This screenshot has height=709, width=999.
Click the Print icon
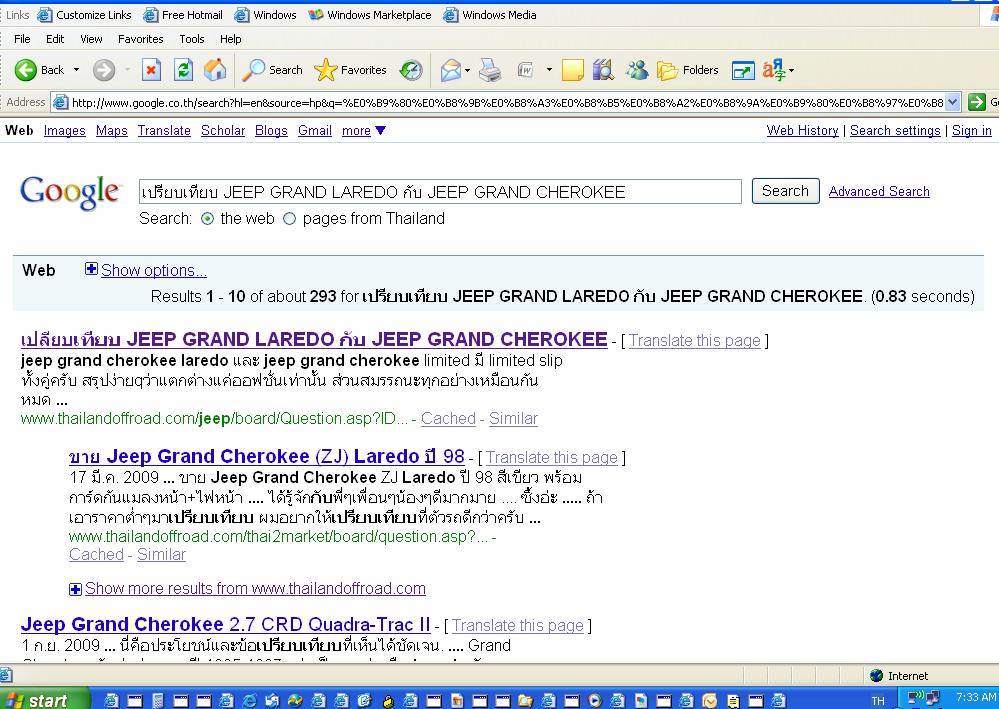coord(490,70)
